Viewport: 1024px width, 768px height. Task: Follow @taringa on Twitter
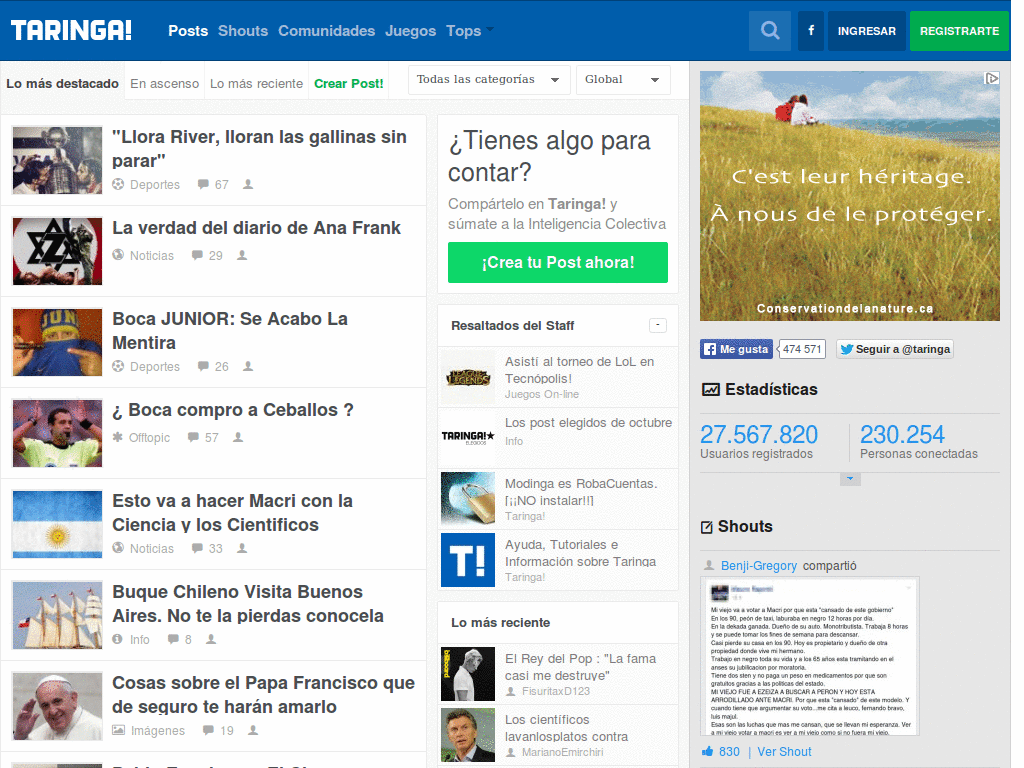click(x=895, y=349)
